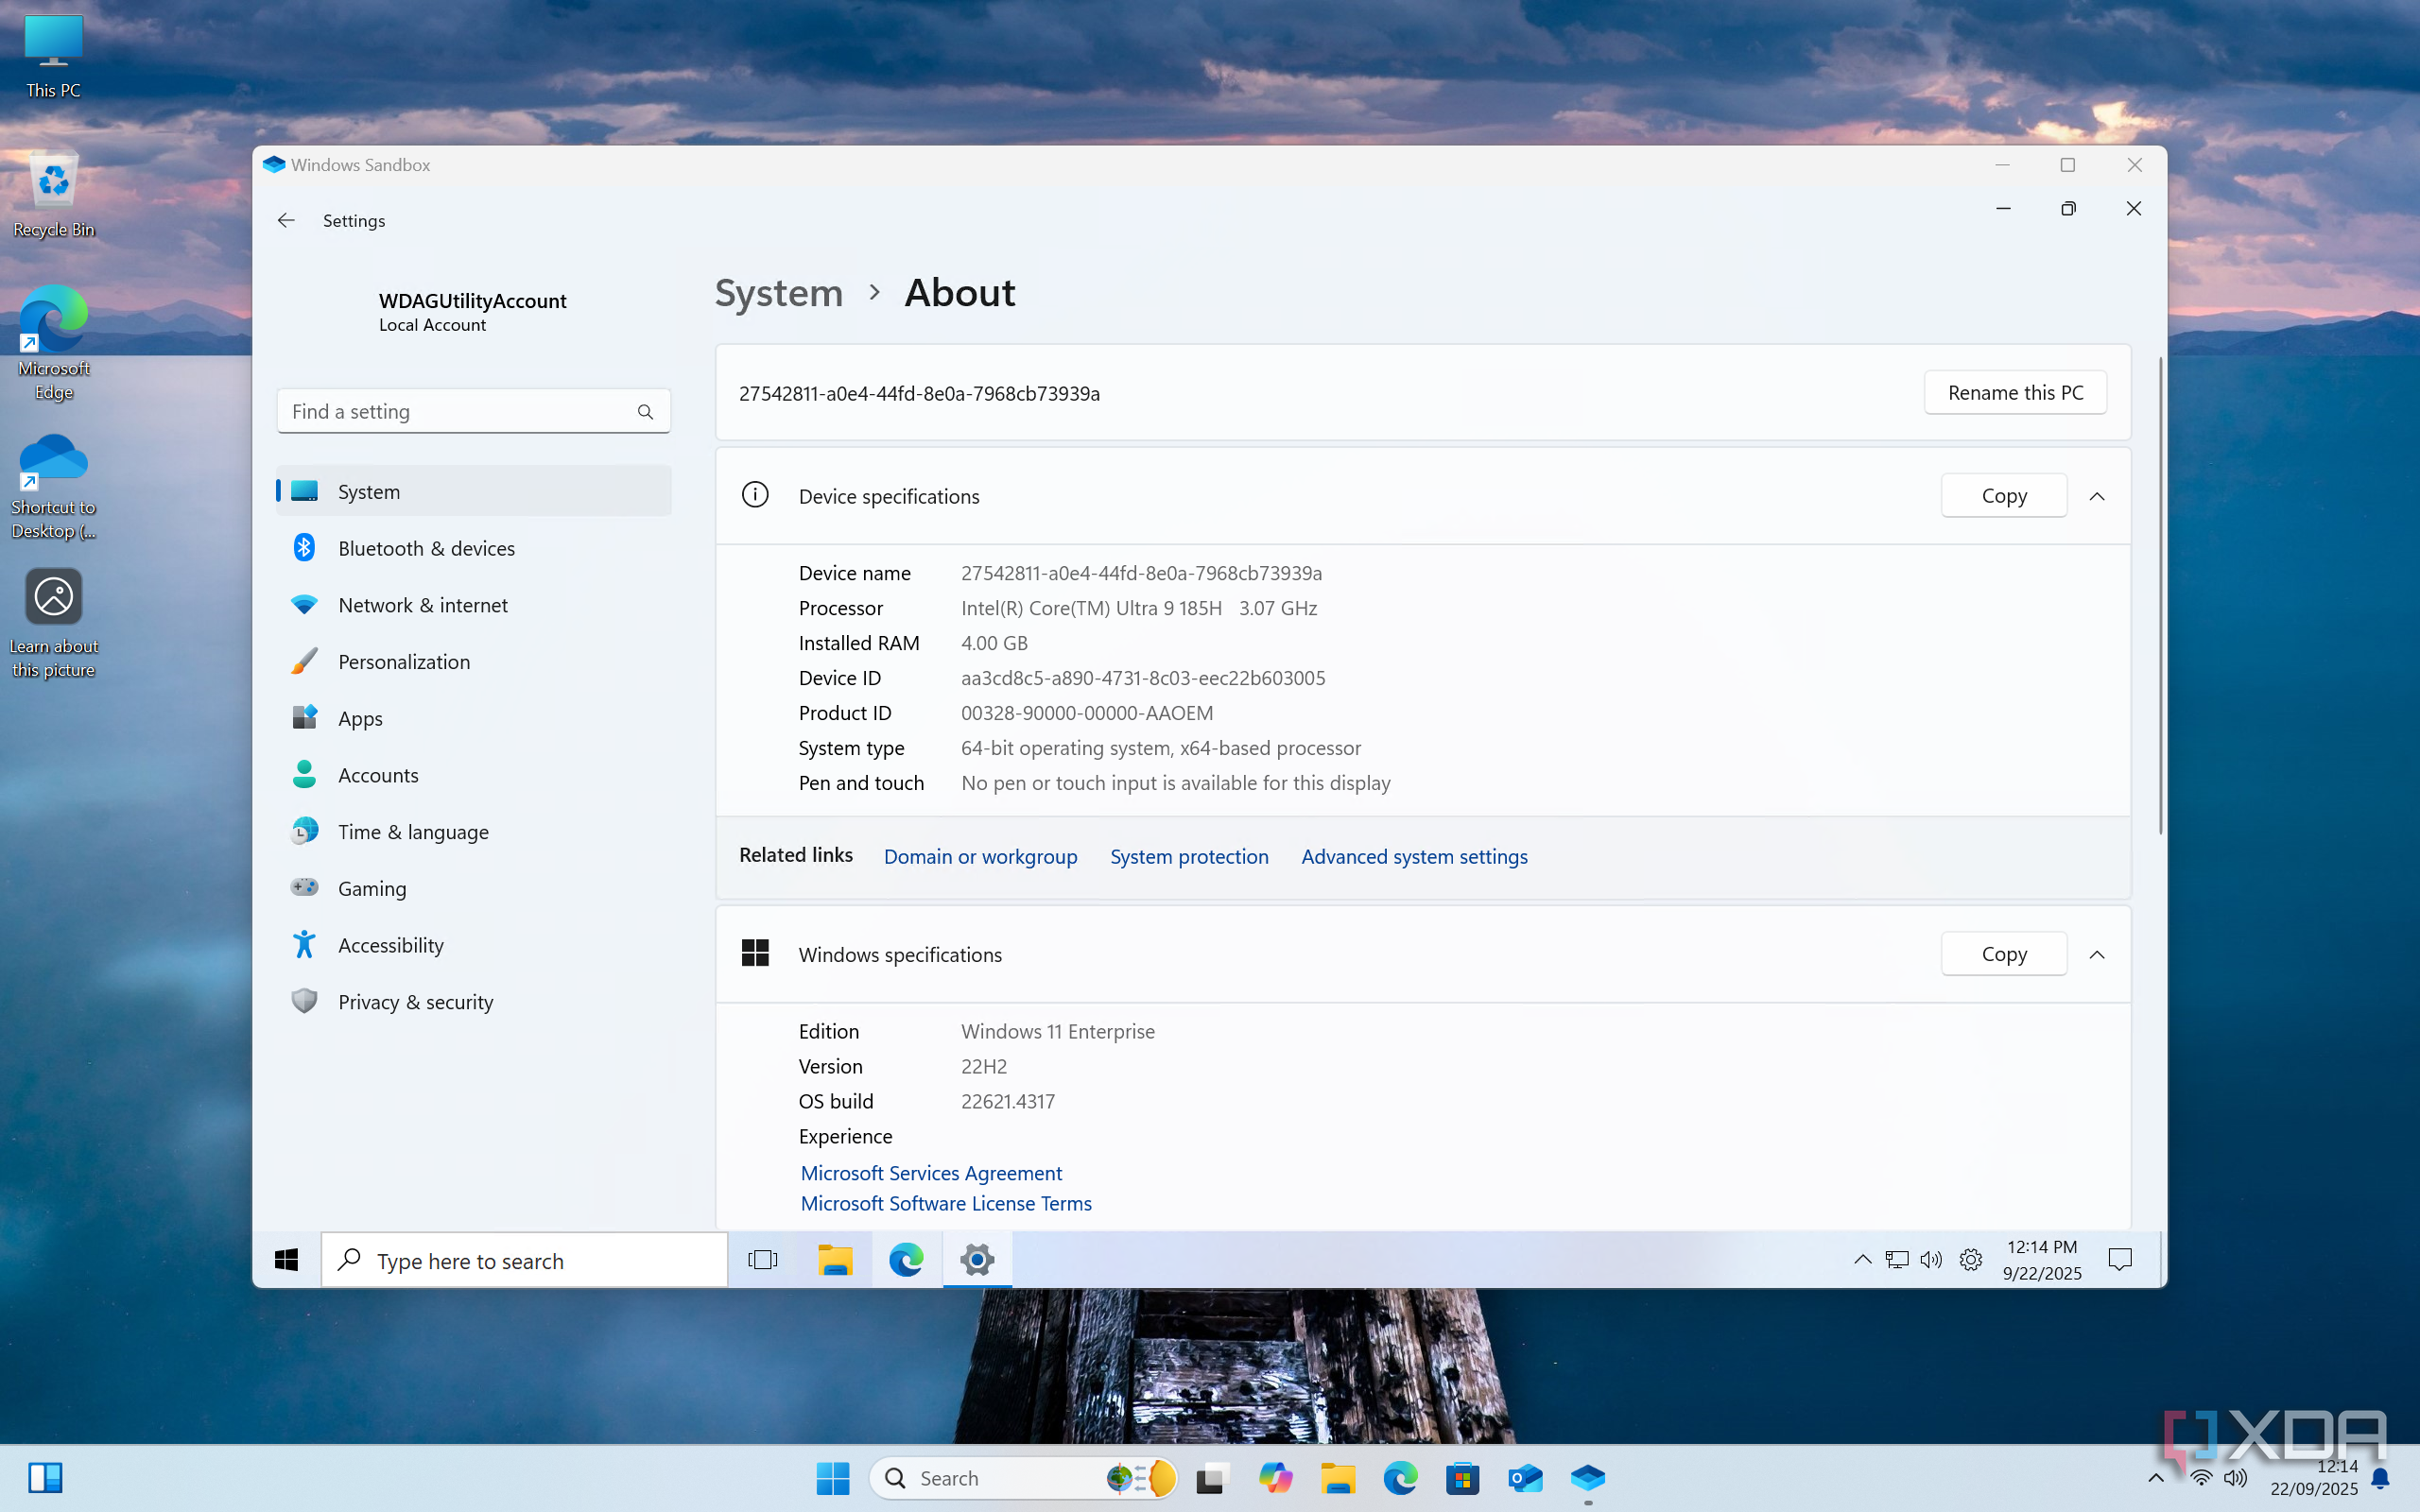Open Personalization settings
Screen dimensions: 2420x1512
pyautogui.click(x=474, y=661)
